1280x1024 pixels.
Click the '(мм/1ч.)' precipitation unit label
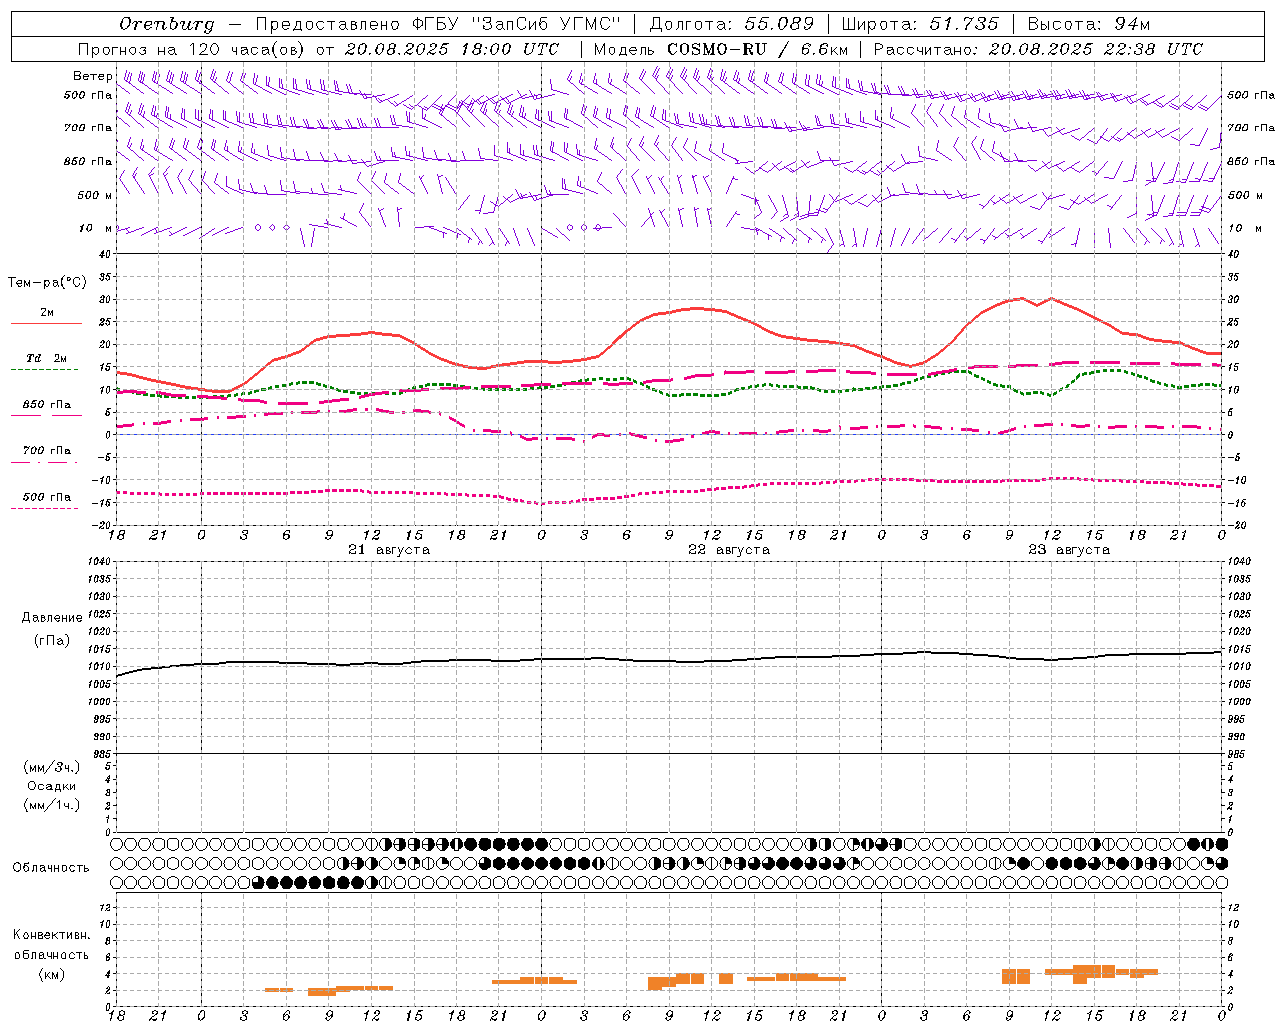[52, 805]
